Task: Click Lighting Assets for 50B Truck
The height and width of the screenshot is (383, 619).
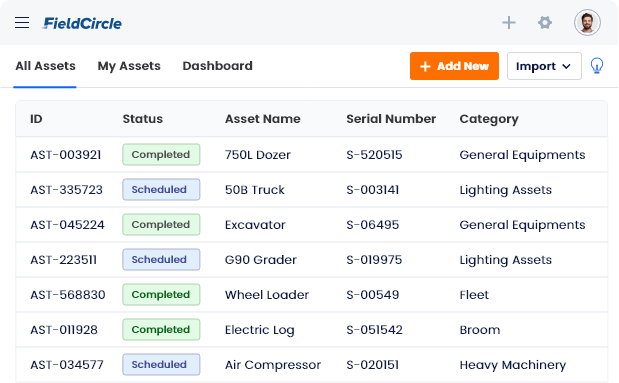Action: click(506, 190)
